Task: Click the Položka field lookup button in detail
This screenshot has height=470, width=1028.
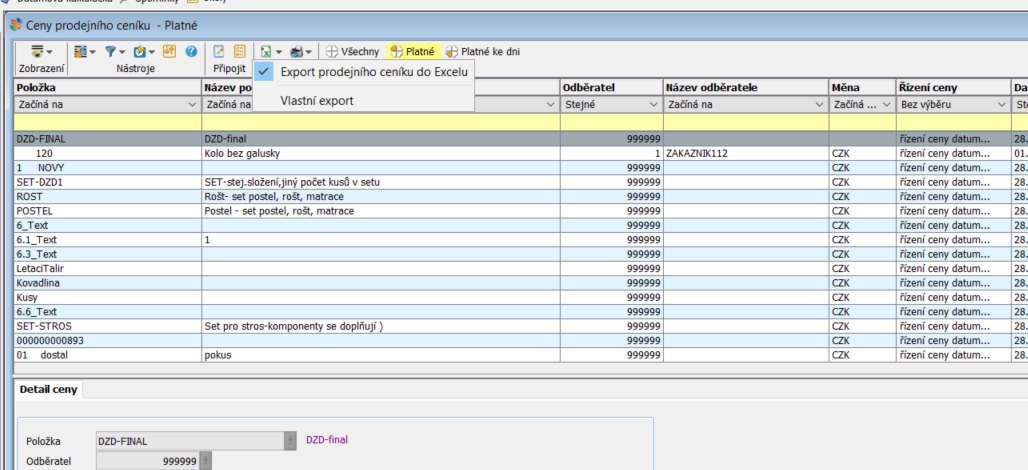Action: coord(290,440)
